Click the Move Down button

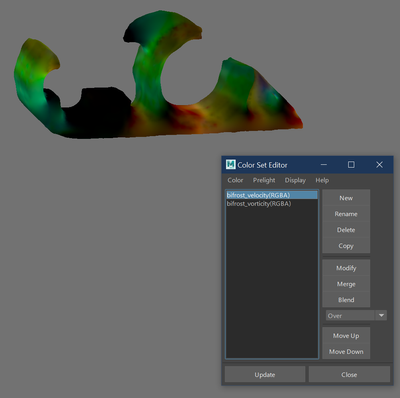(346, 352)
